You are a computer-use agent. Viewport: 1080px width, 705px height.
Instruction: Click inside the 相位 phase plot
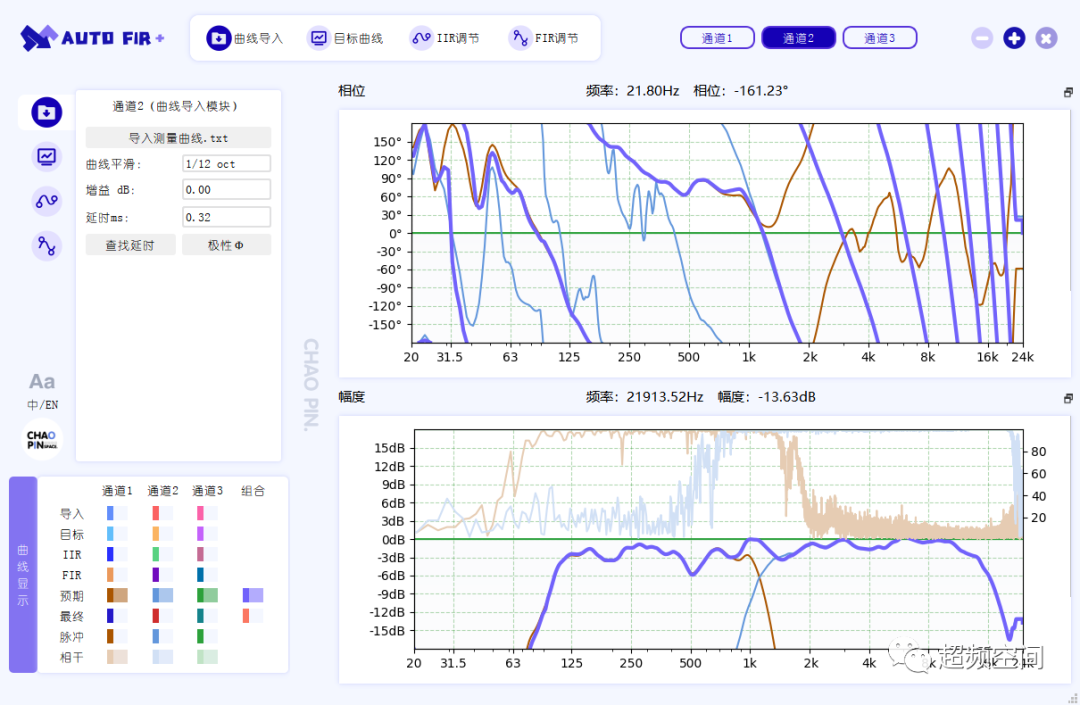717,233
